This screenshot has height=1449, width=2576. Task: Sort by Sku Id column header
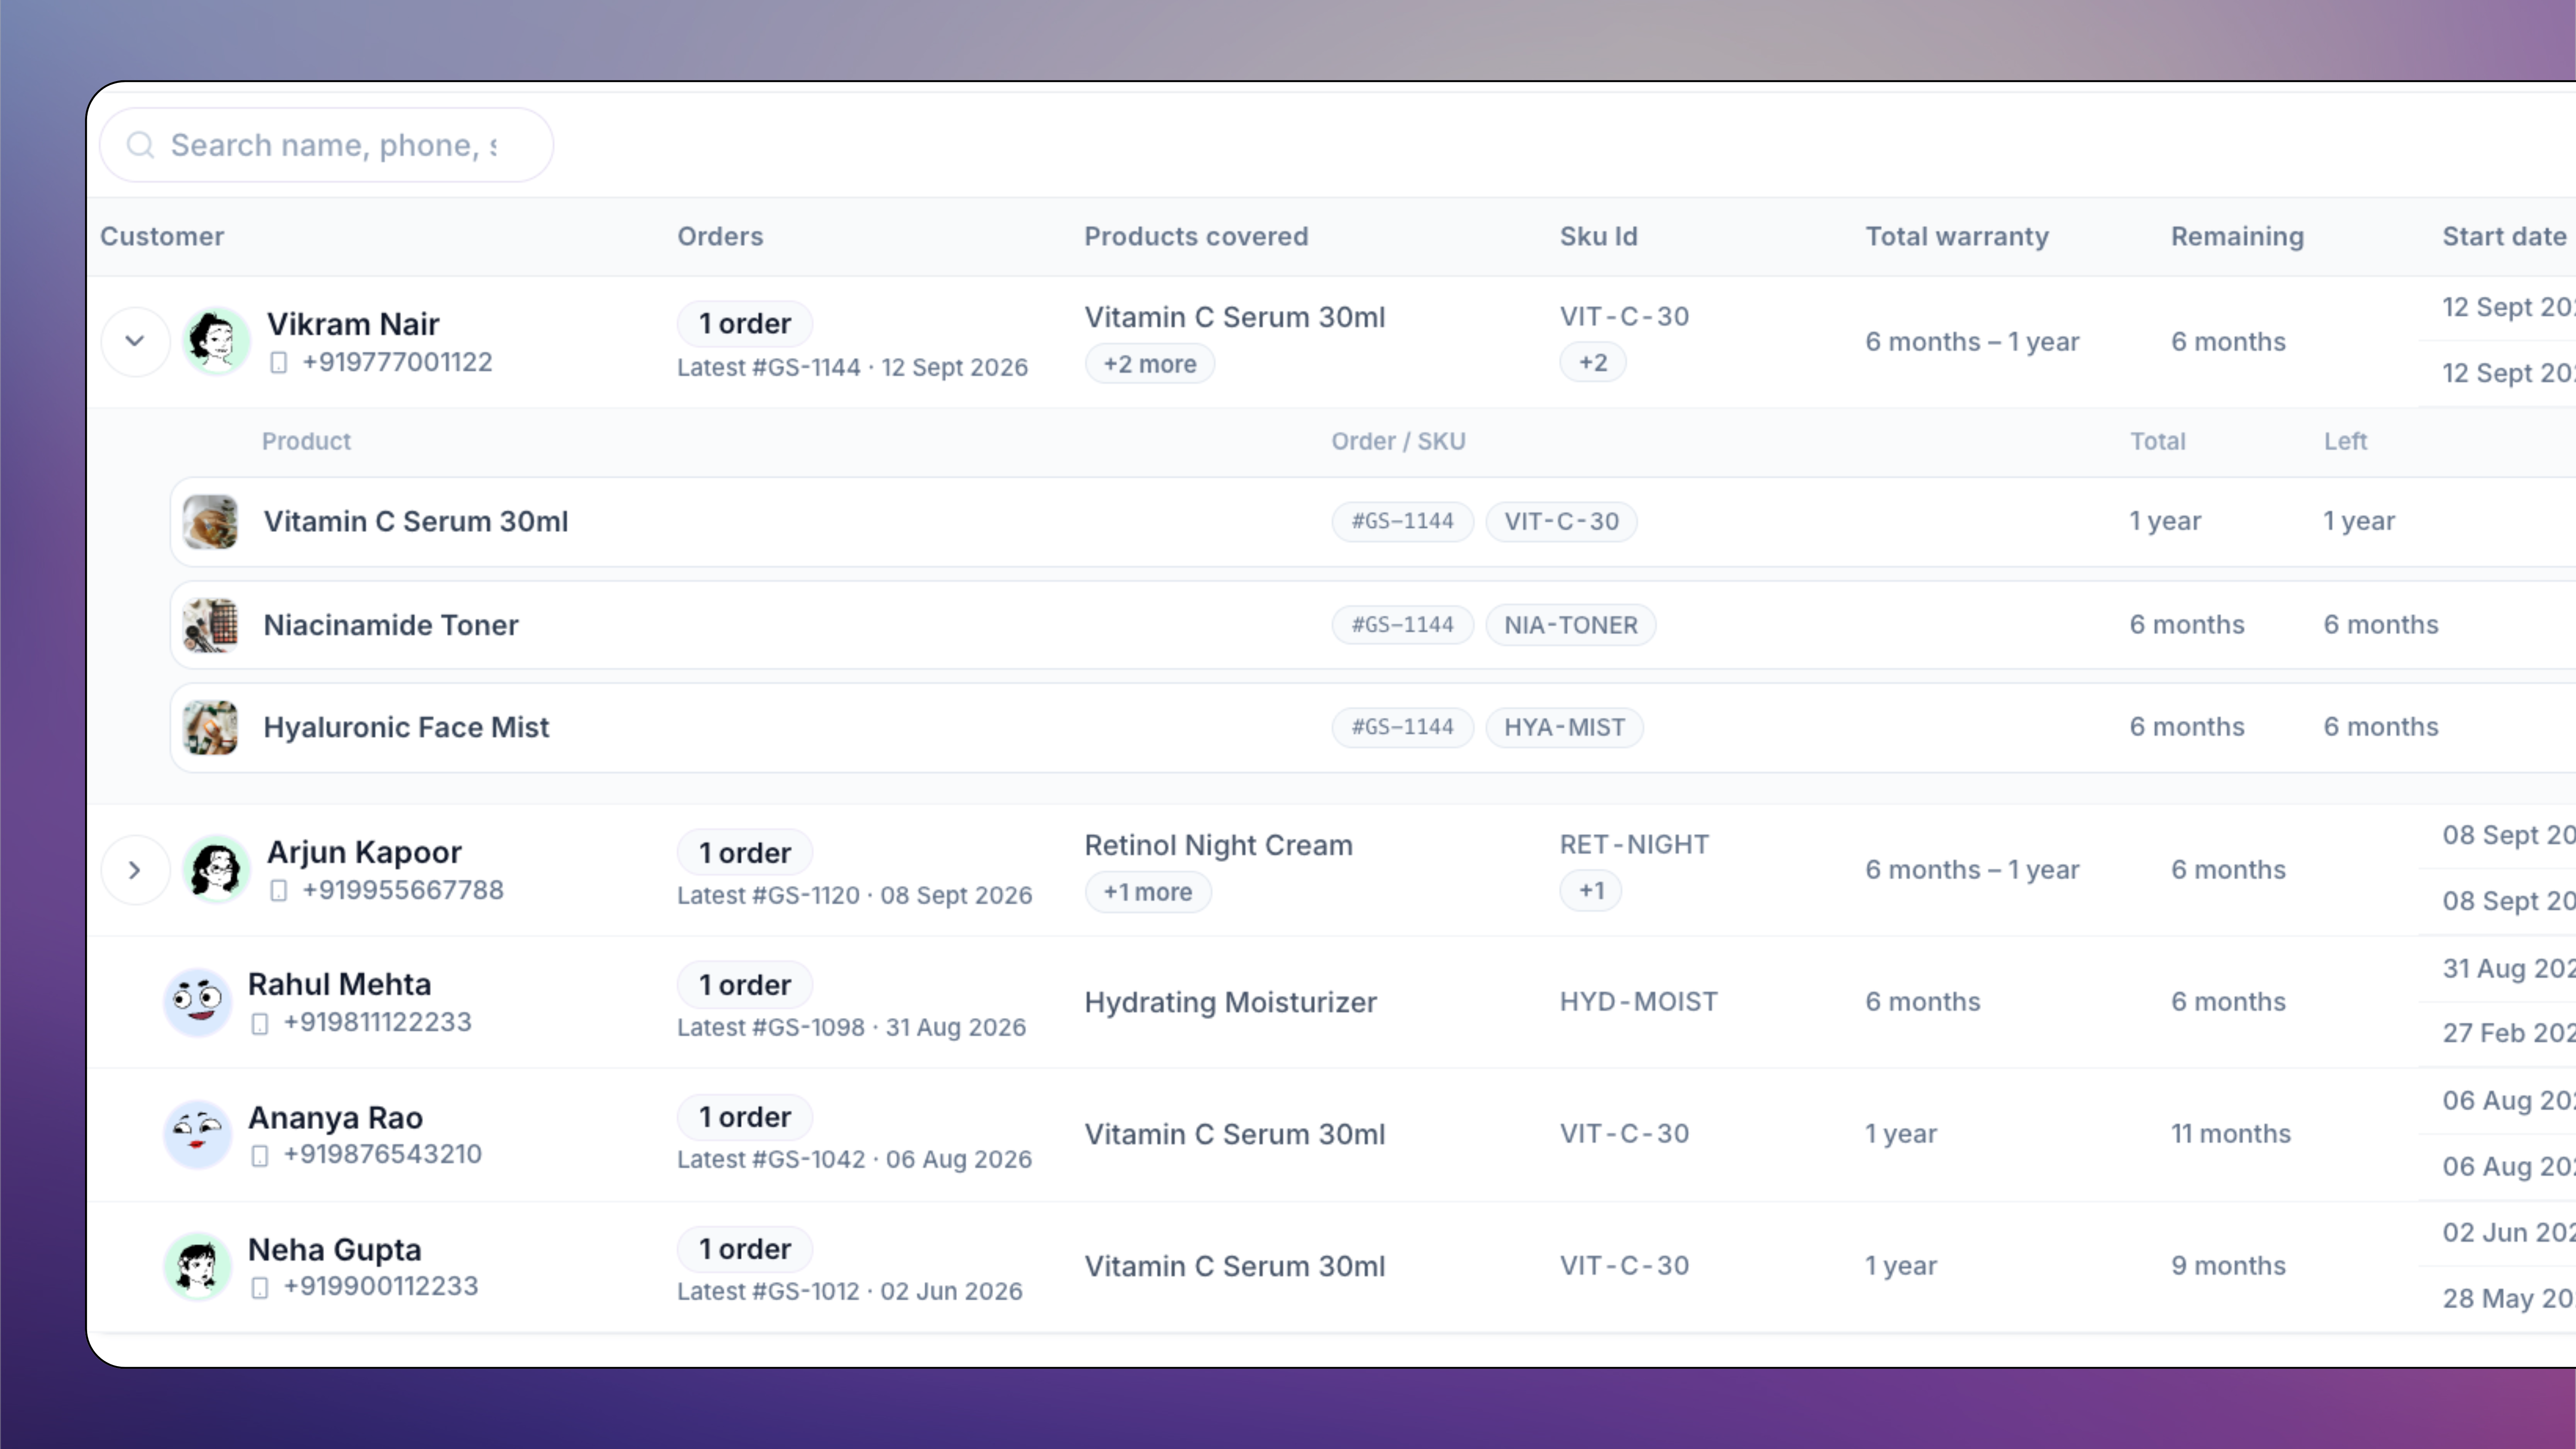tap(1598, 237)
